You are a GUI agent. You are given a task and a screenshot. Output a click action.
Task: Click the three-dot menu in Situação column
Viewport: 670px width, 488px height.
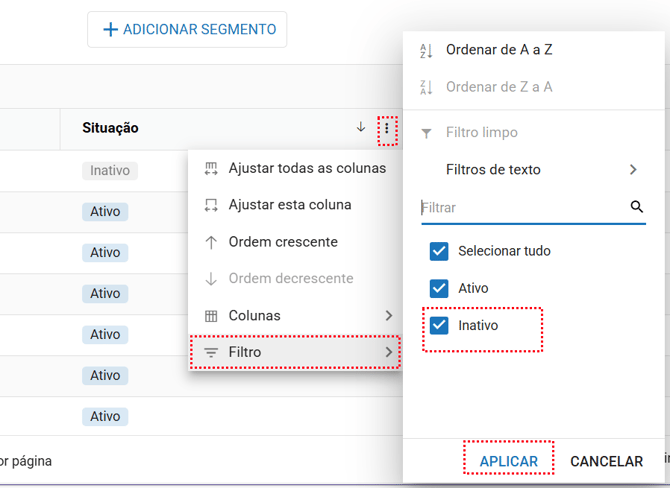pyautogui.click(x=387, y=128)
